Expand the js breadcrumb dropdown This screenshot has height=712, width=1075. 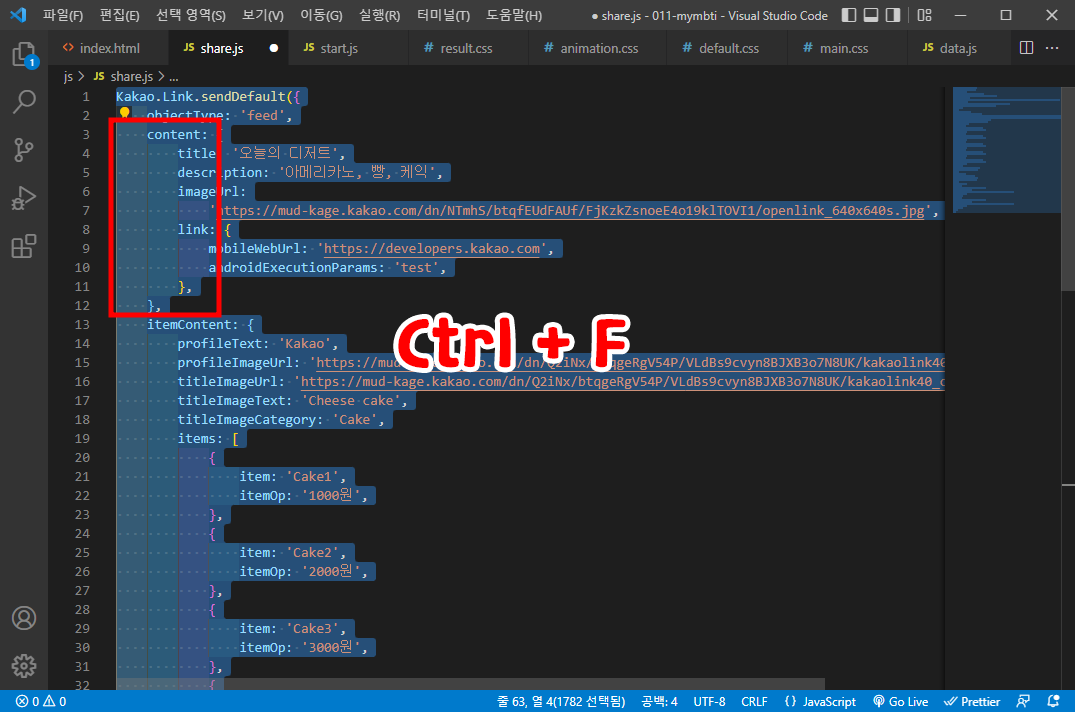click(x=67, y=75)
